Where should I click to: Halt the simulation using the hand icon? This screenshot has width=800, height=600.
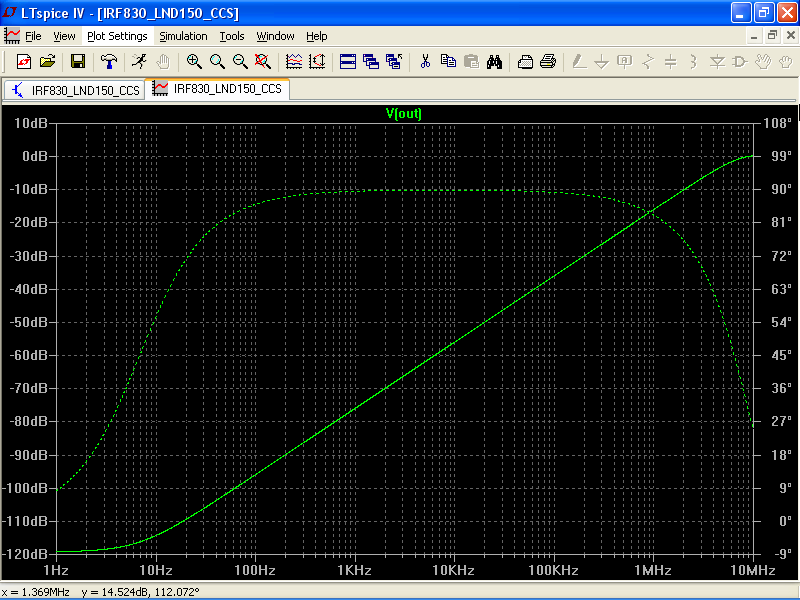pos(163,62)
